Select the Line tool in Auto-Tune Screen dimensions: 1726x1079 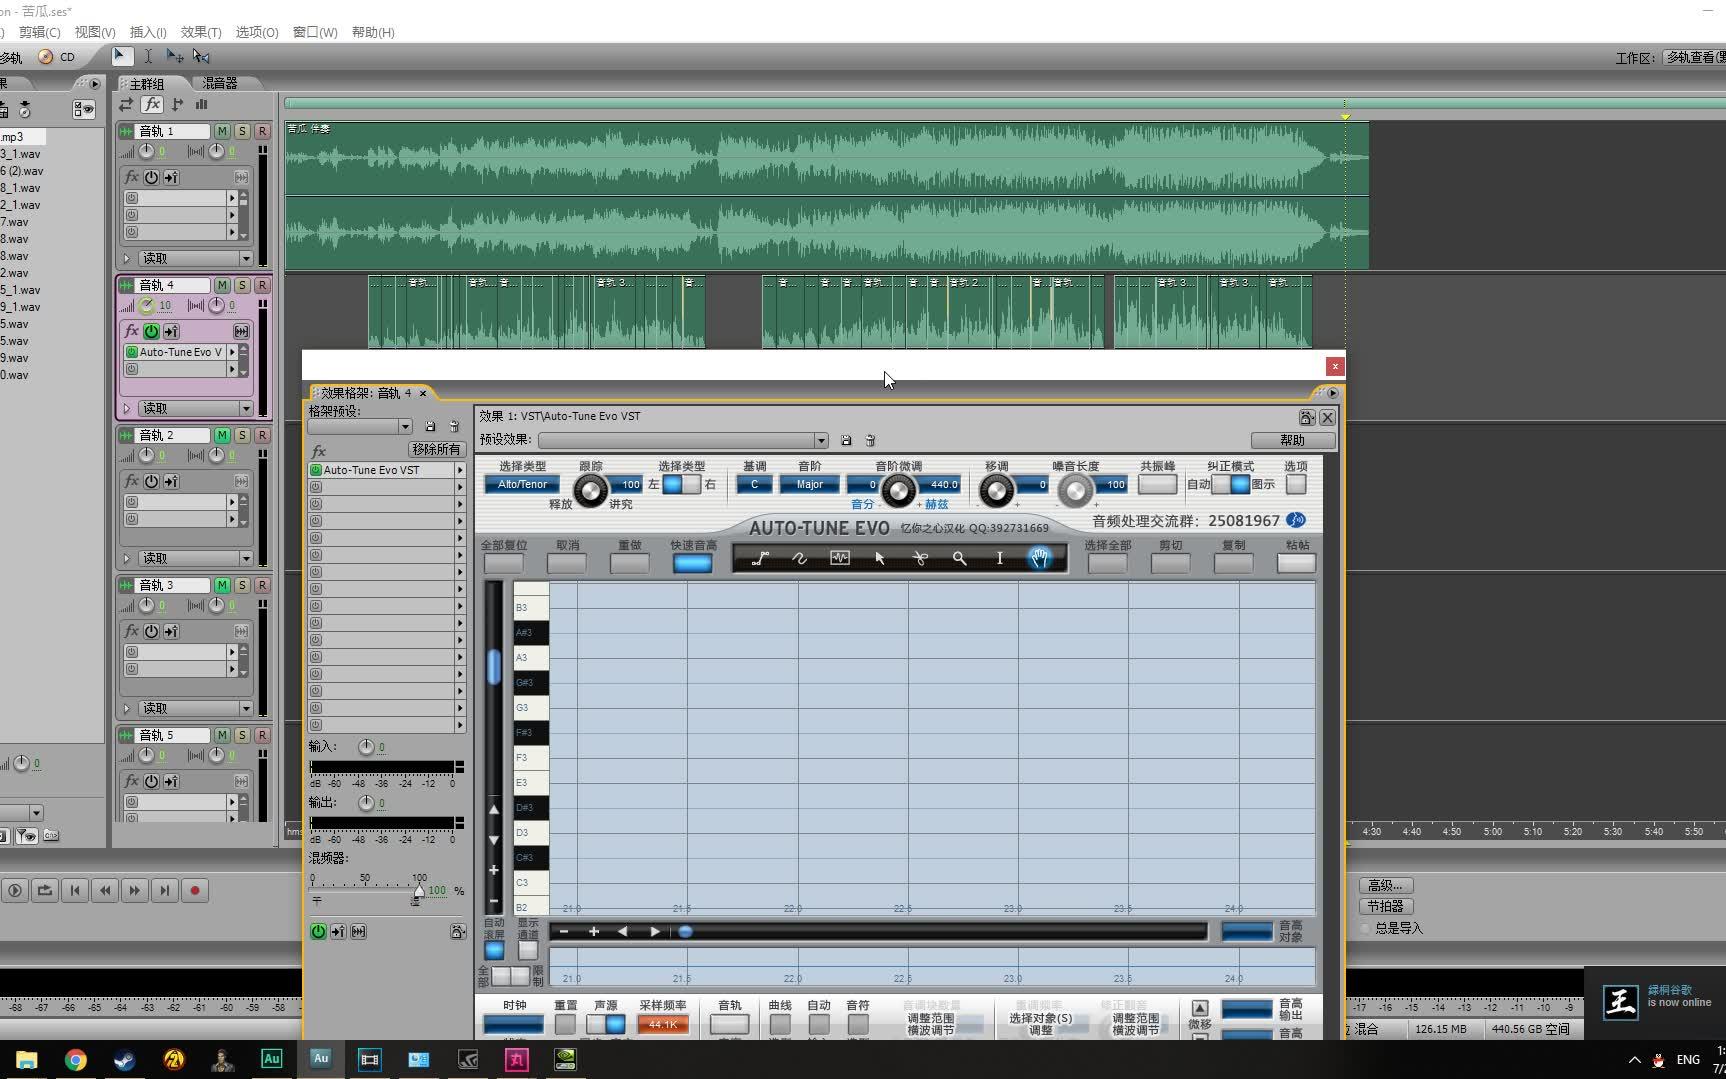pos(760,558)
